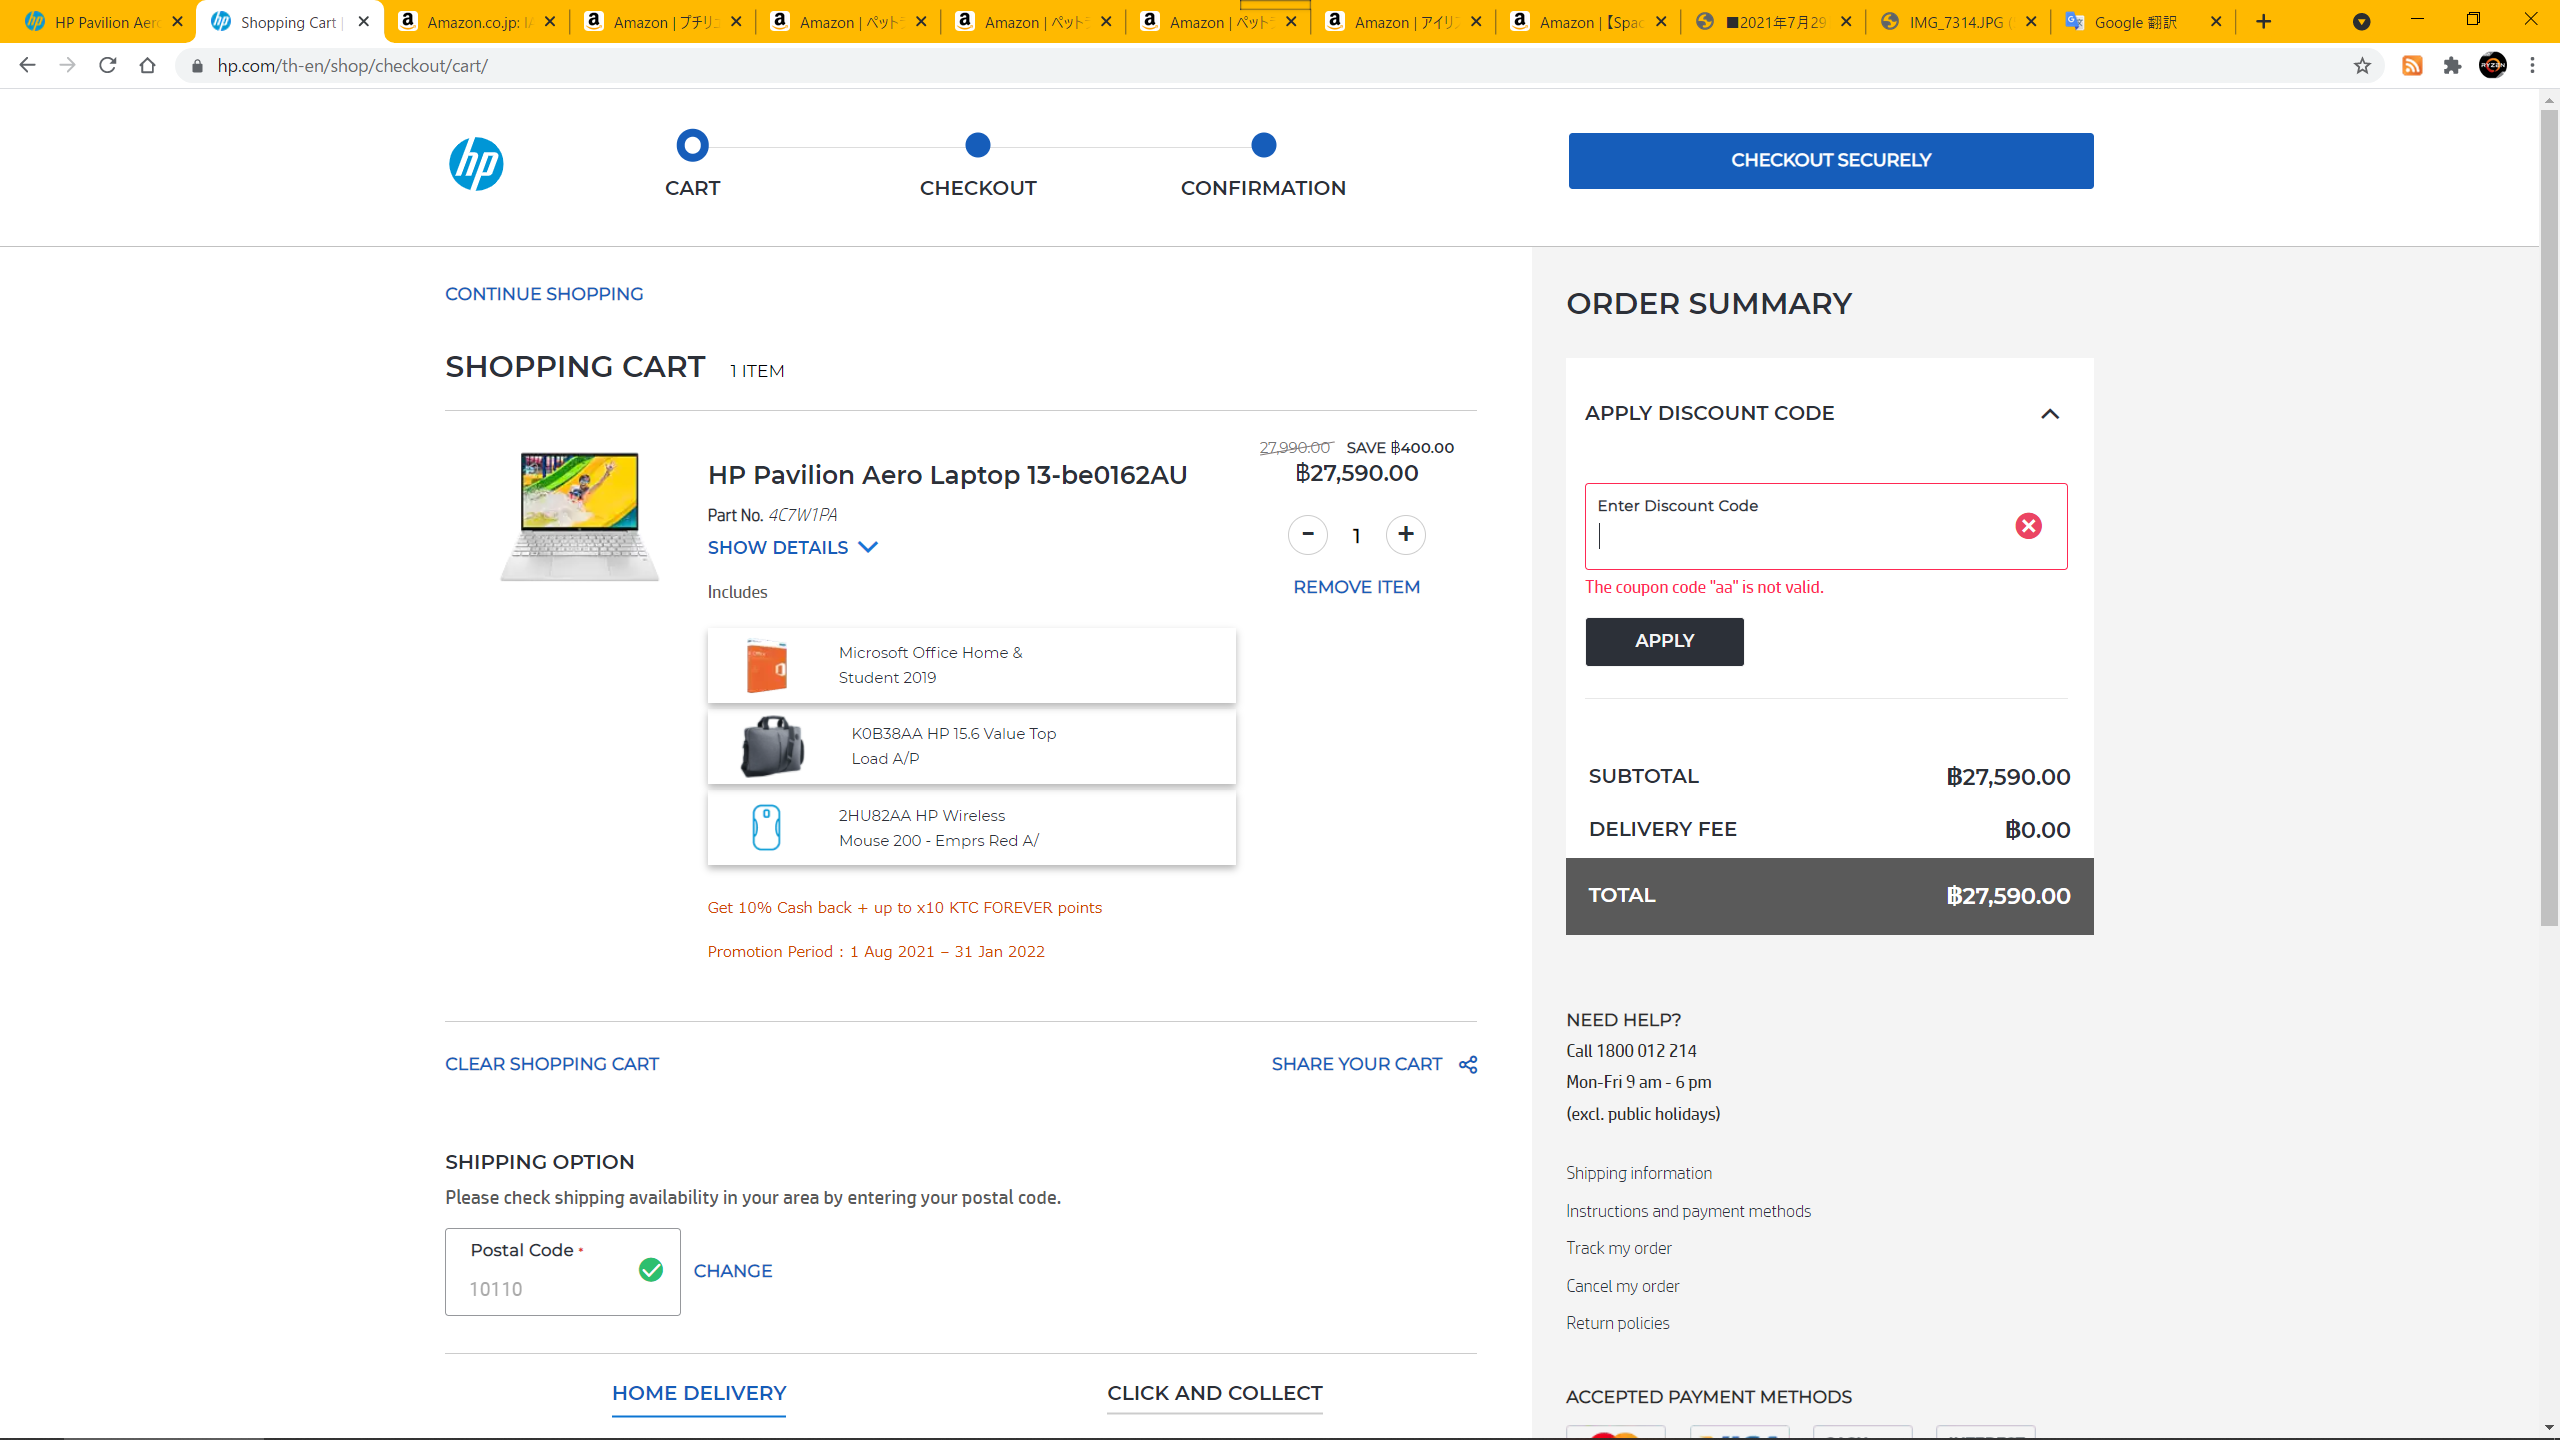The width and height of the screenshot is (2560, 1440).
Task: Open Chrome three-dot menu
Action: coord(2533,66)
